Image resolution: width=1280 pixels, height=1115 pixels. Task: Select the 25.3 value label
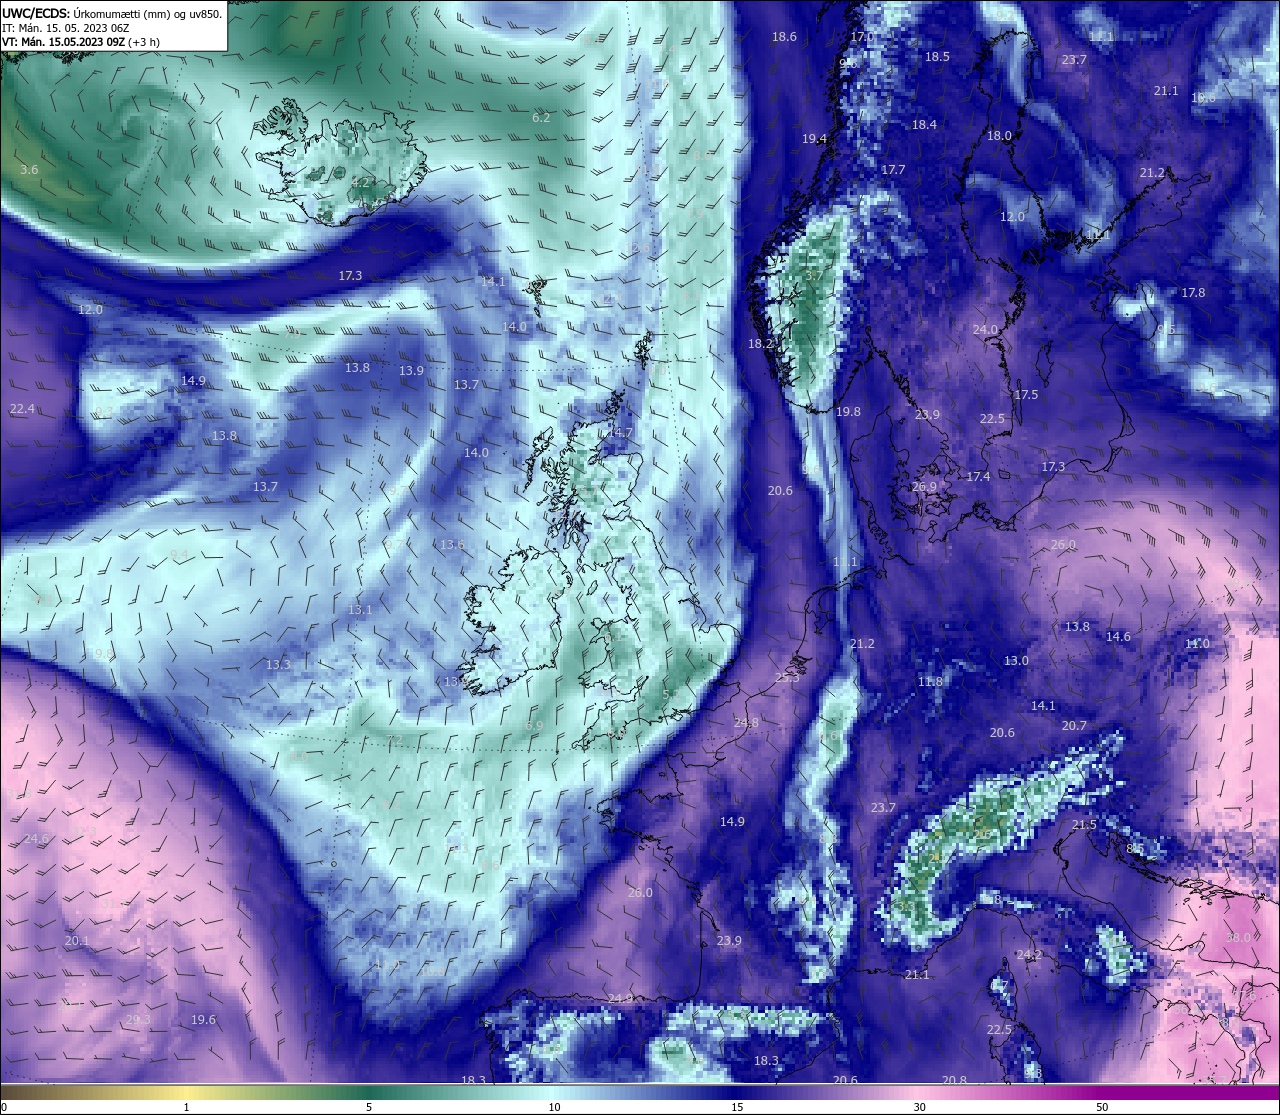point(787,678)
